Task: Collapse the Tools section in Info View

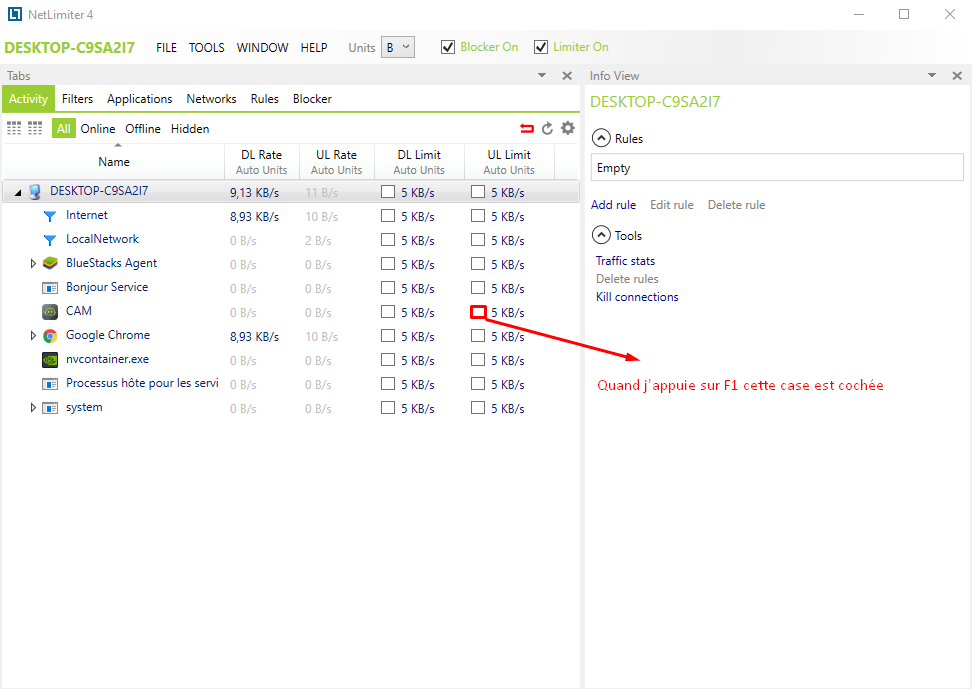Action: [601, 235]
